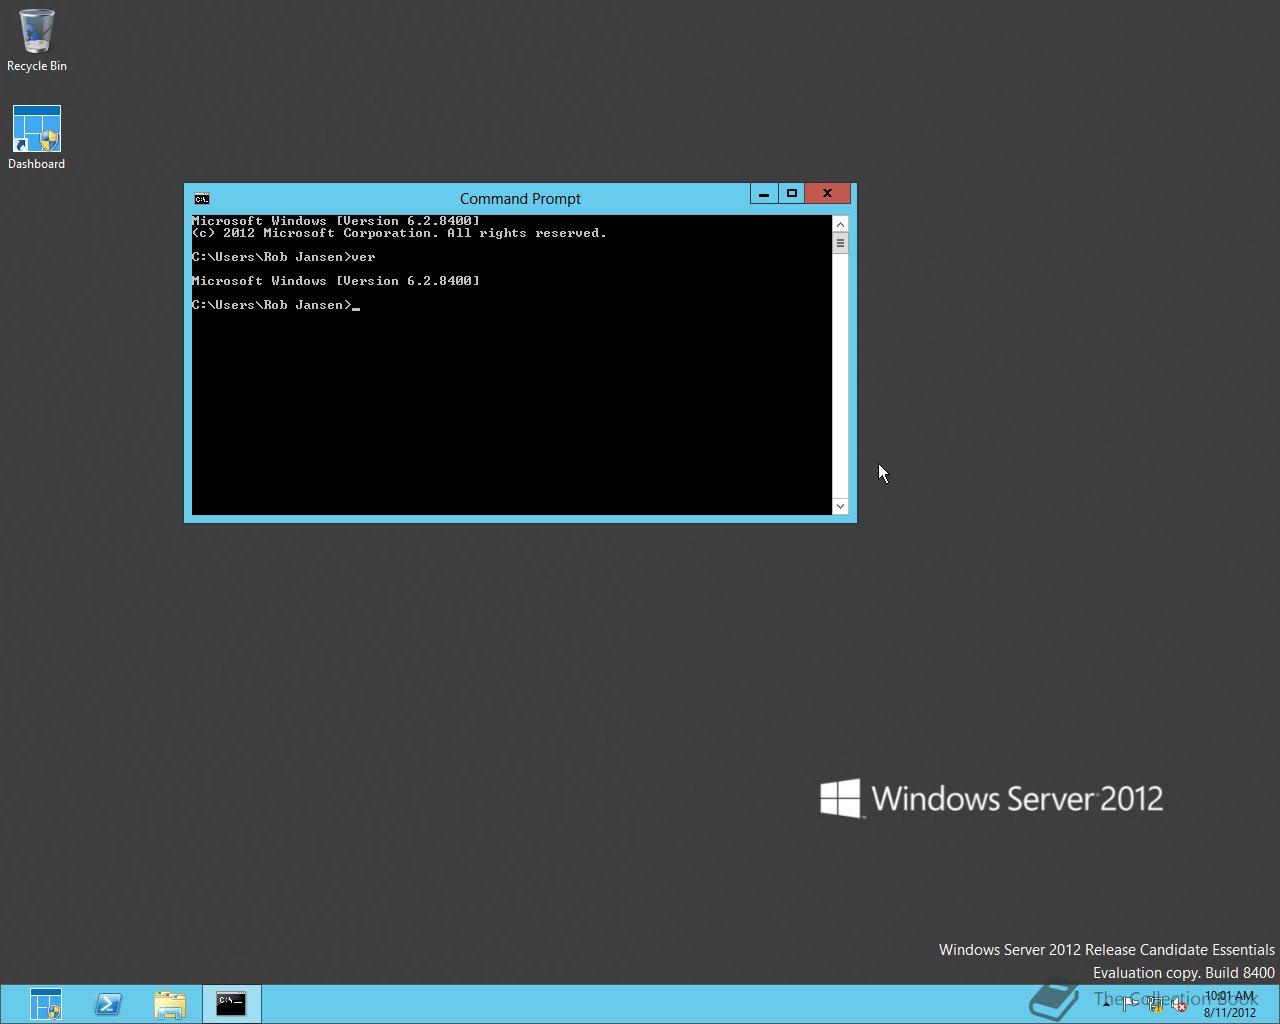Click the Command Prompt scrollbar thumb
The width and height of the screenshot is (1280, 1024).
[840, 243]
